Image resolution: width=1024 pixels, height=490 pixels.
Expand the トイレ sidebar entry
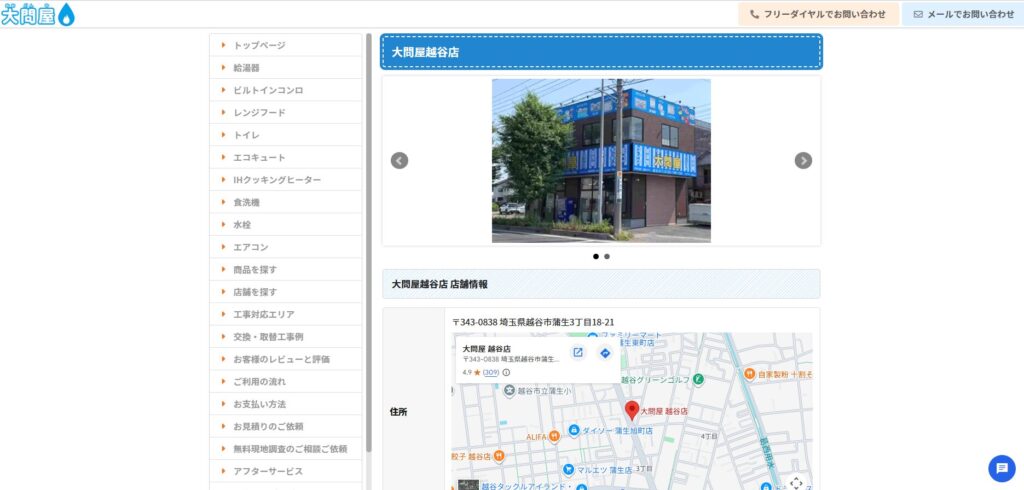[246, 135]
